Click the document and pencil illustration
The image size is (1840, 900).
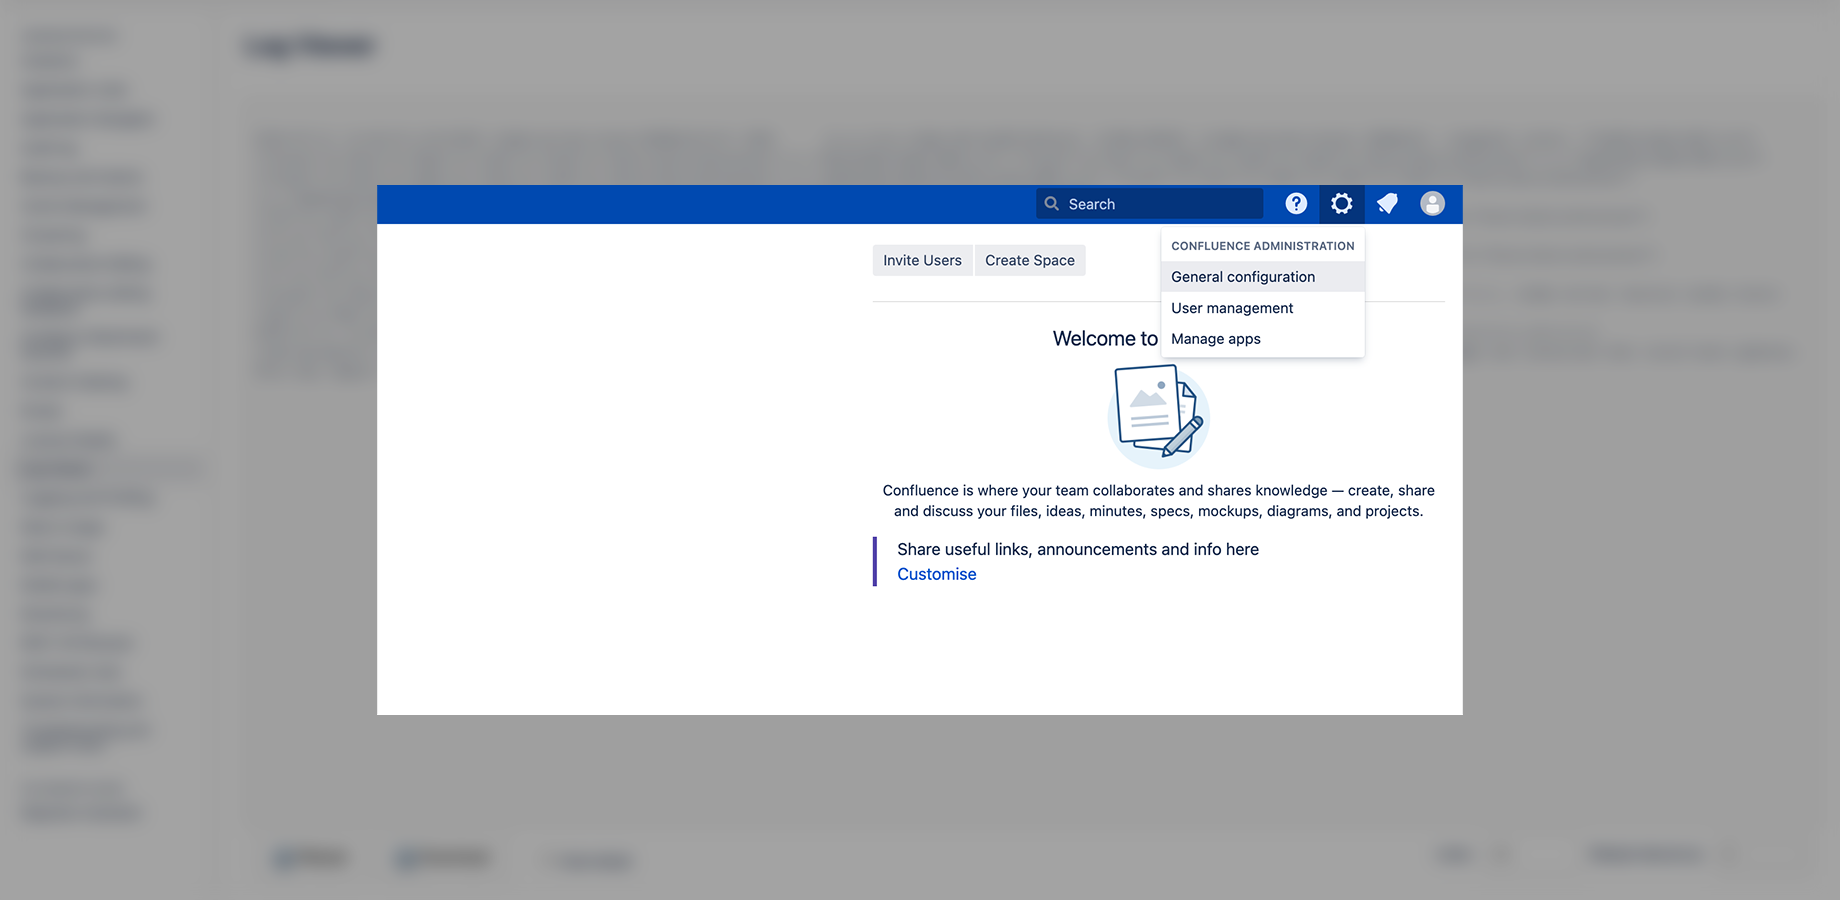click(x=1159, y=415)
